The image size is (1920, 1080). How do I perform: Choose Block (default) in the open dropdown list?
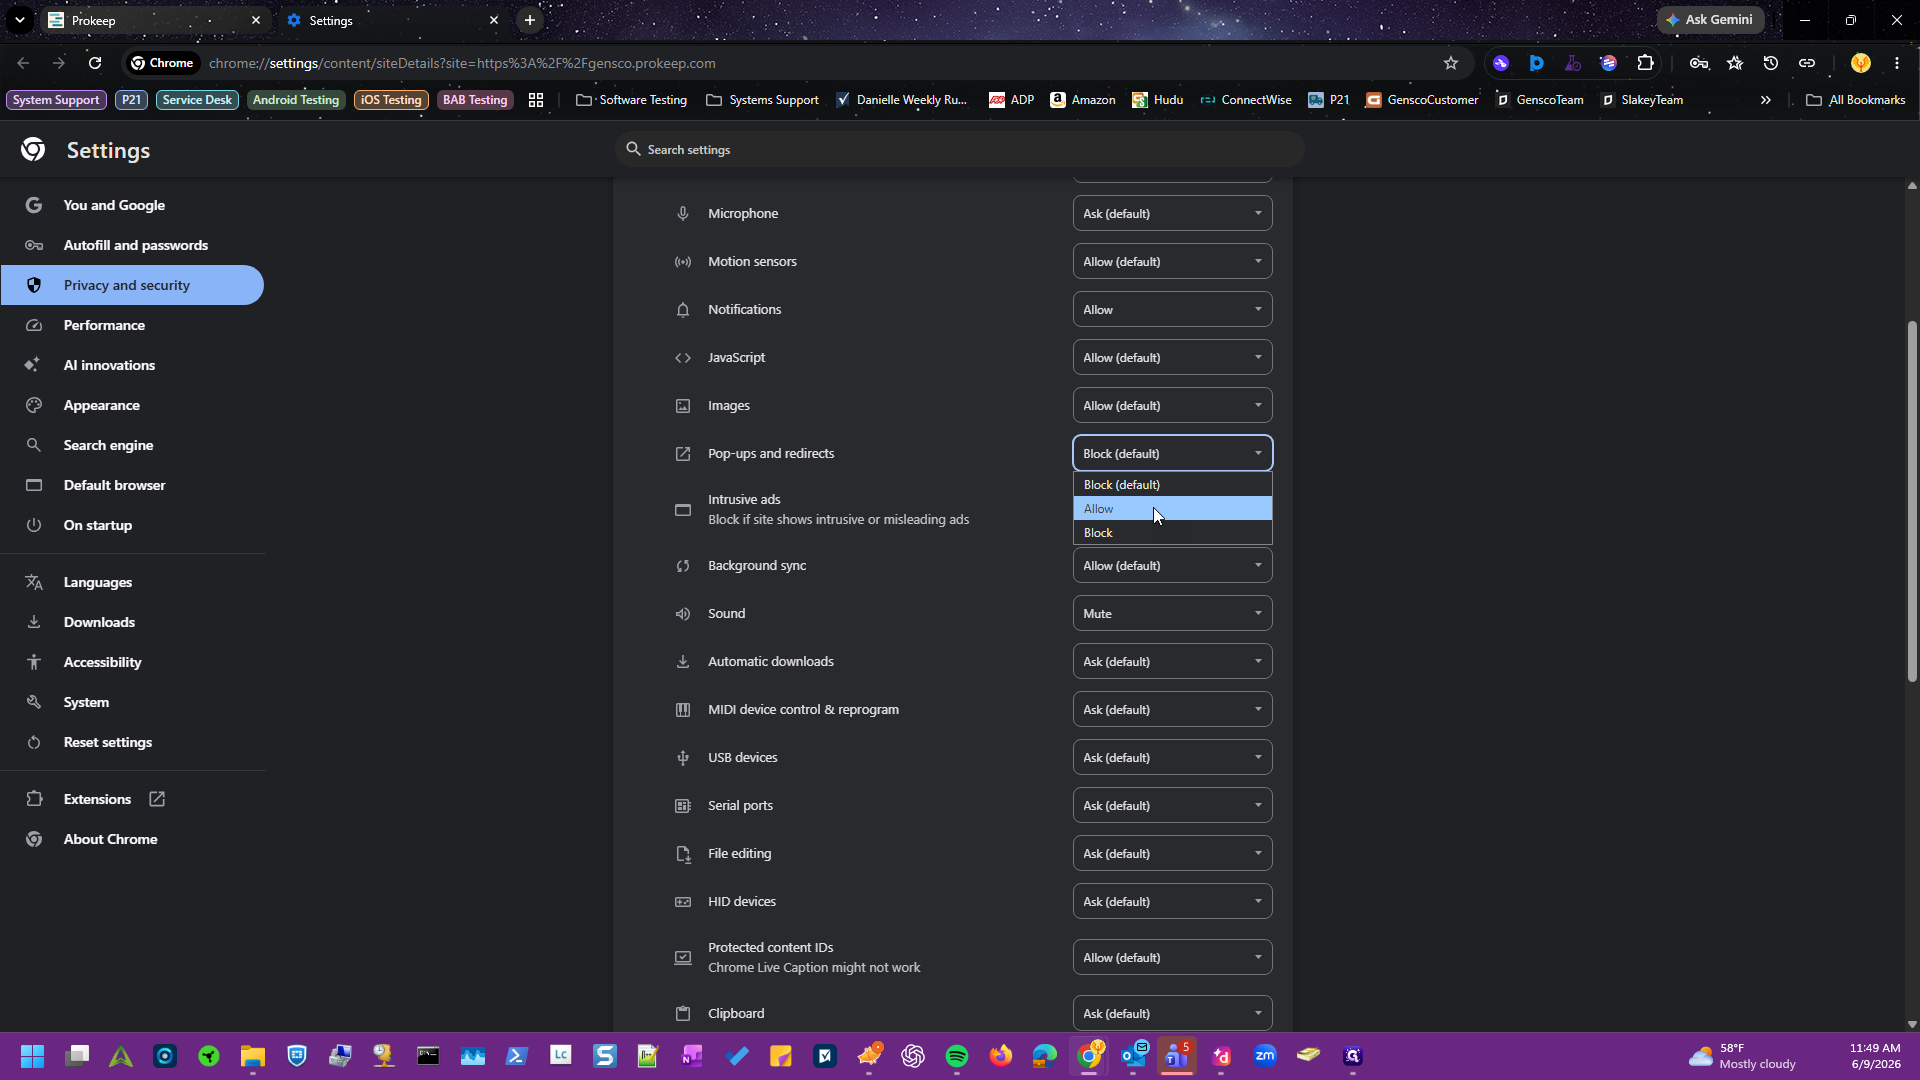1172,485
